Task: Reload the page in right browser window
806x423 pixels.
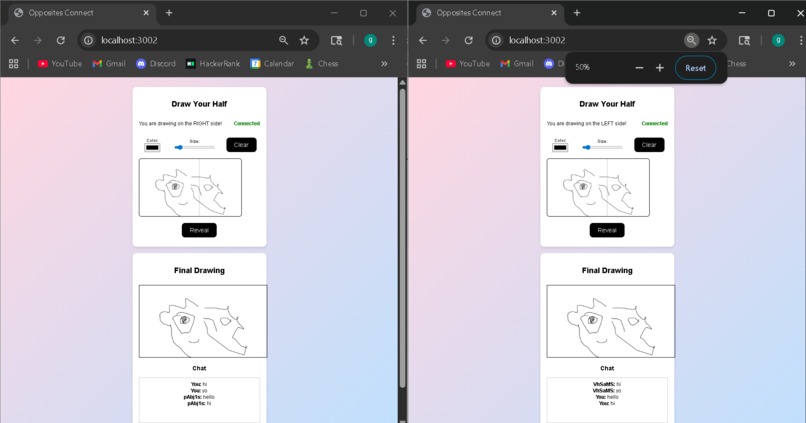Action: coord(468,40)
